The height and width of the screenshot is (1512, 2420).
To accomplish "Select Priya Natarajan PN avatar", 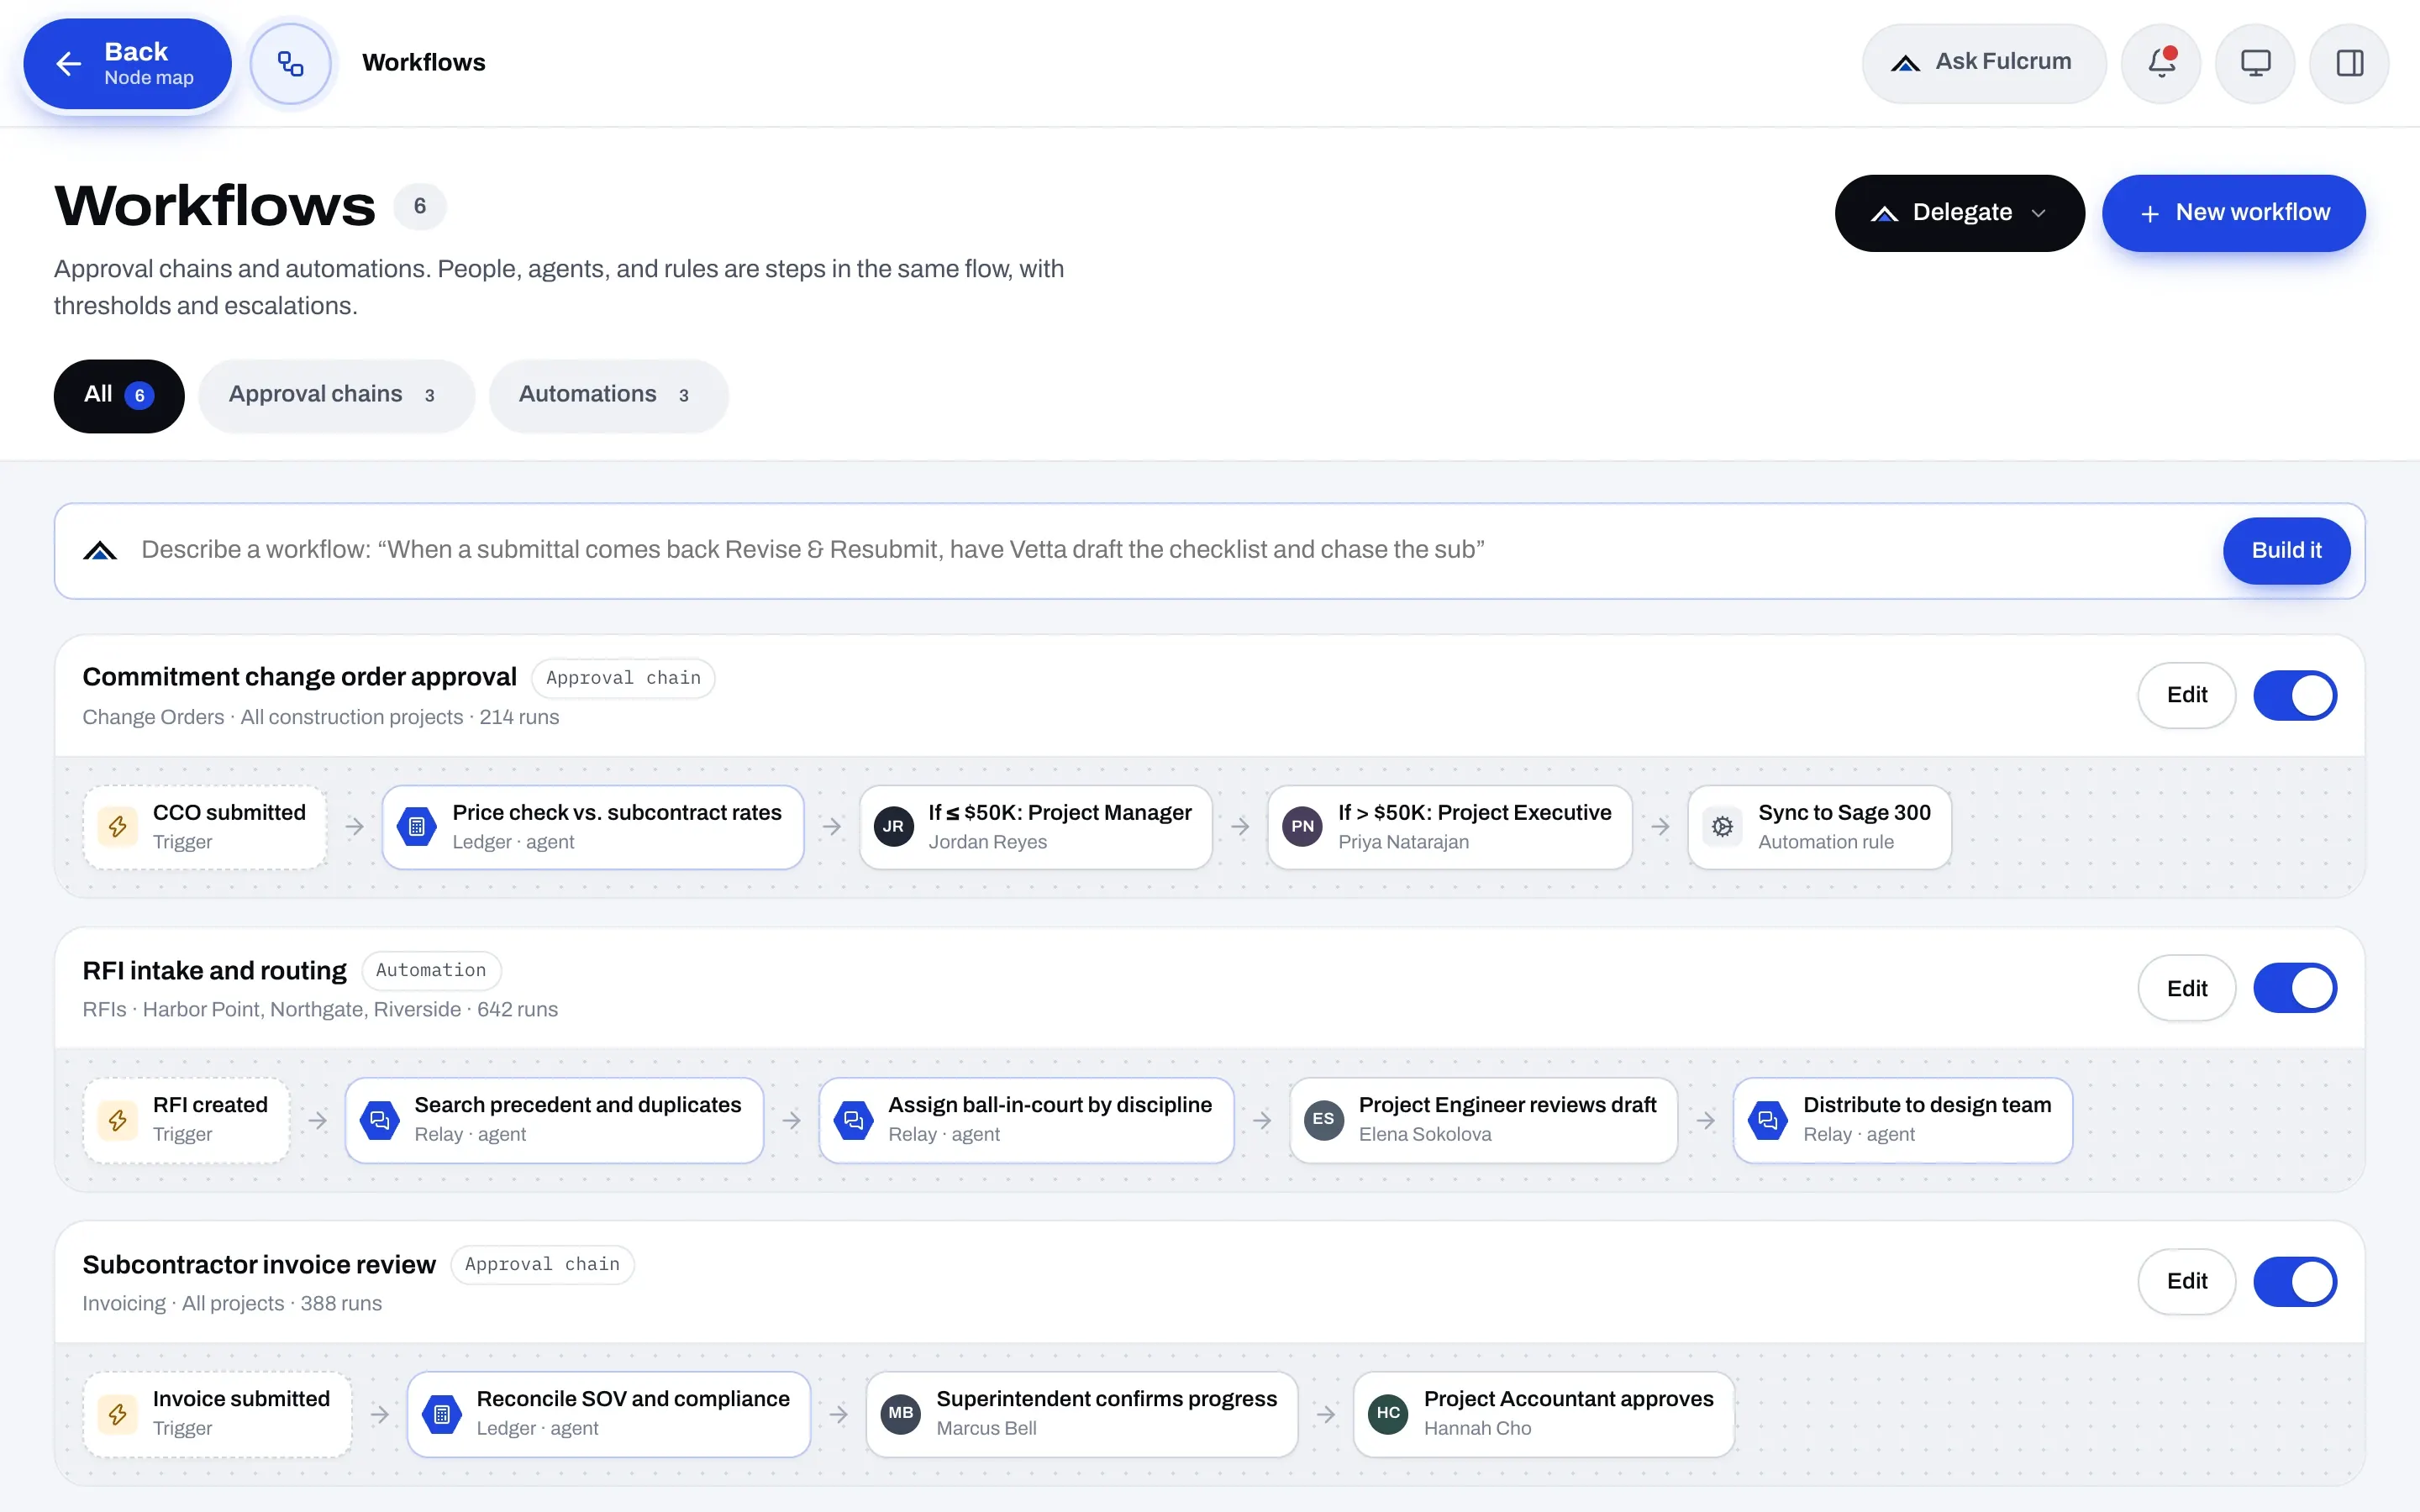I will (x=1302, y=827).
